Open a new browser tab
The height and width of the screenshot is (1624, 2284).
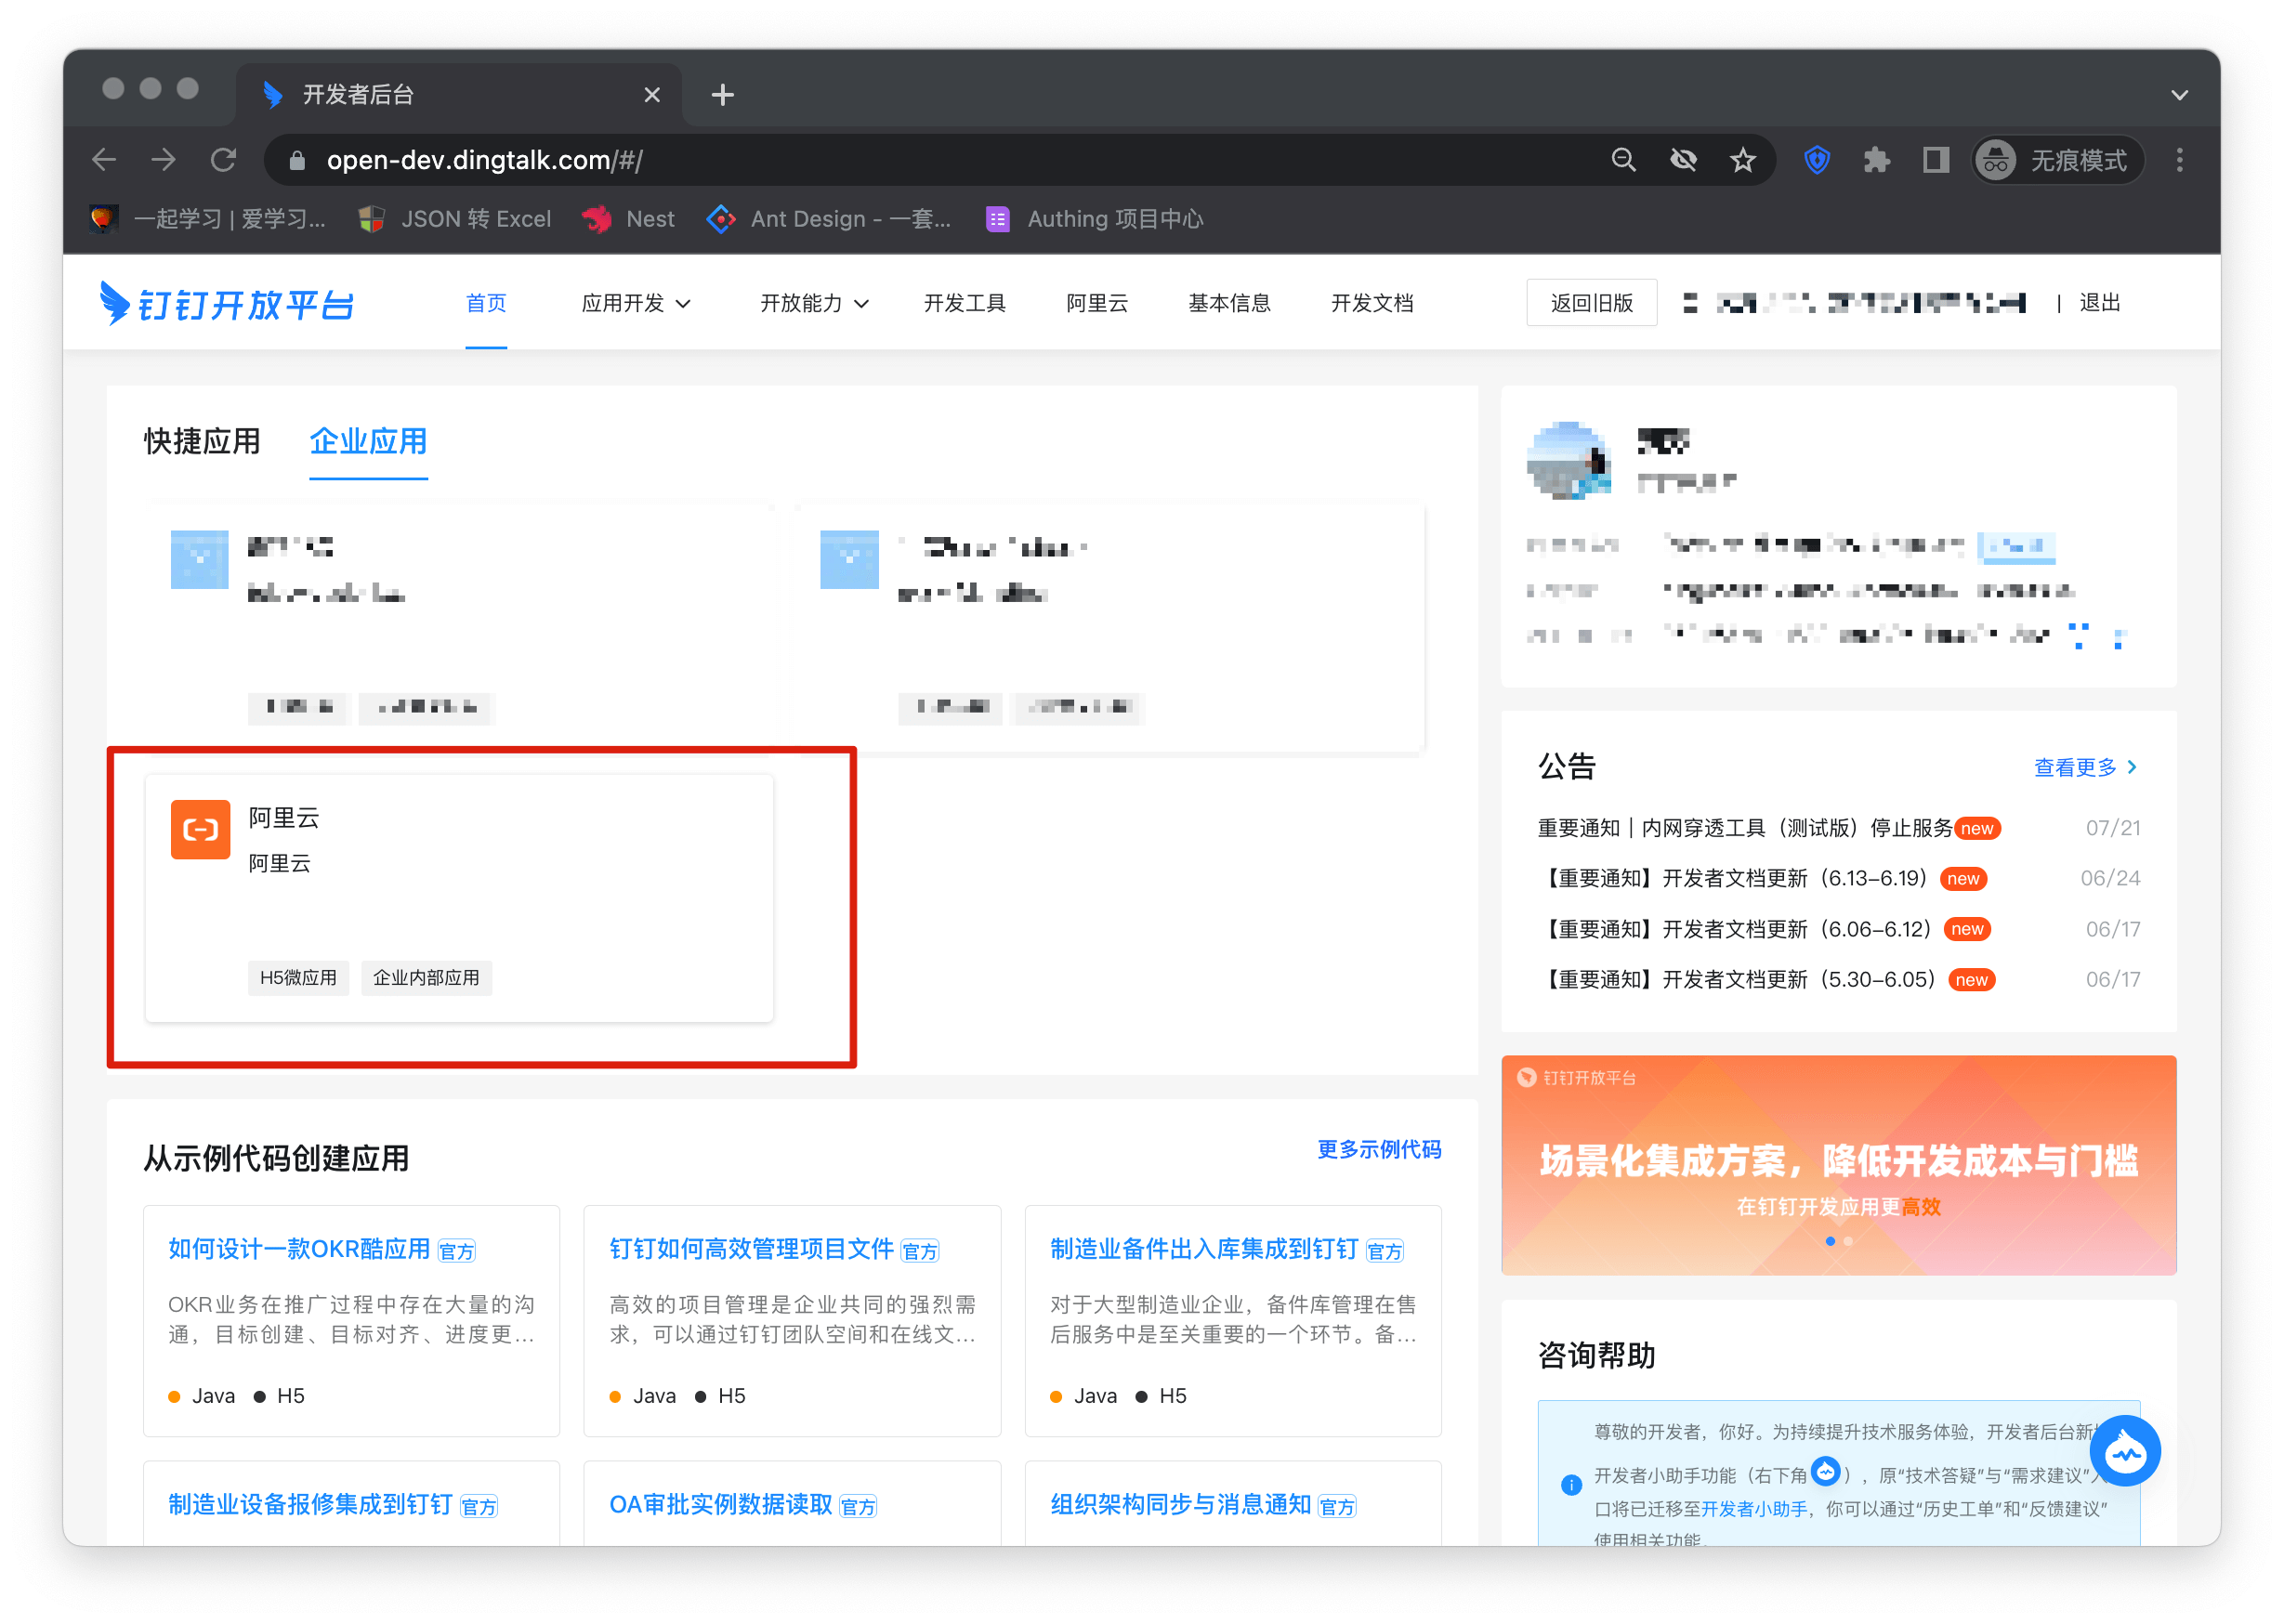(722, 95)
